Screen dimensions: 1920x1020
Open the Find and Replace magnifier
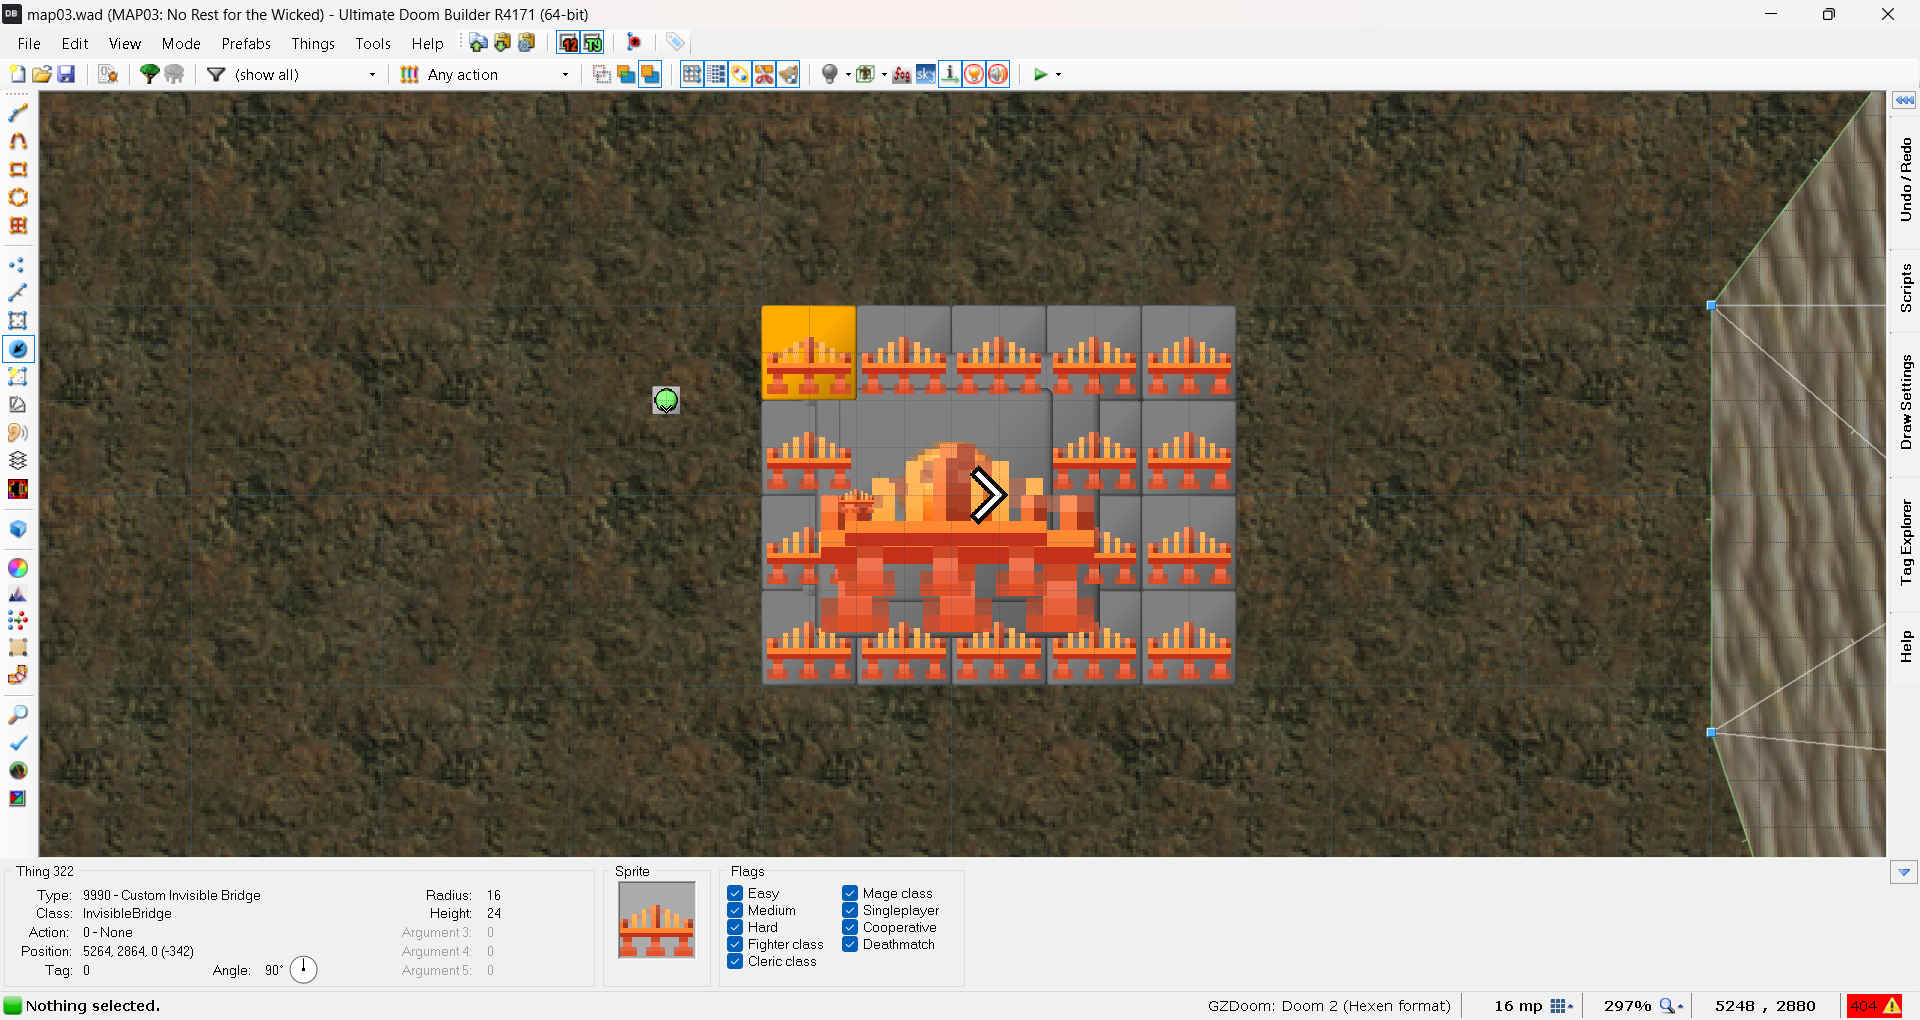pos(18,715)
